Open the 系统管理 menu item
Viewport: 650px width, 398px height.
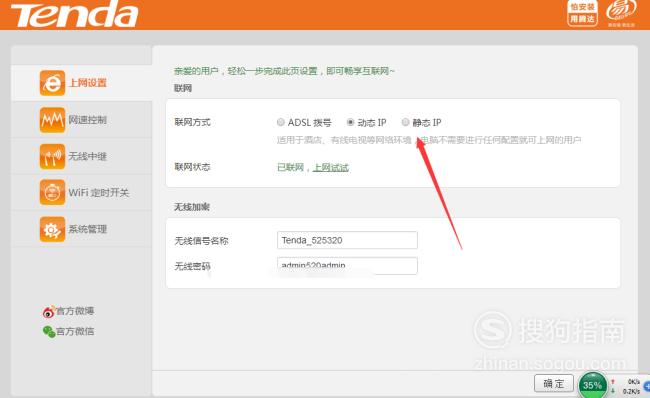pyautogui.click(x=81, y=229)
